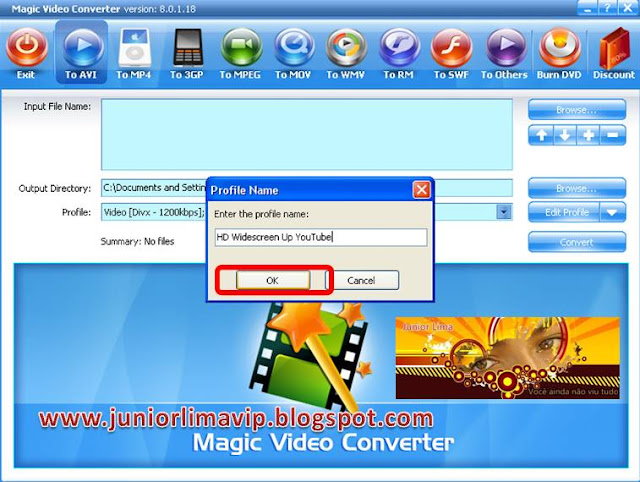Click the Edit Profile button
640x482 pixels.
point(564,212)
